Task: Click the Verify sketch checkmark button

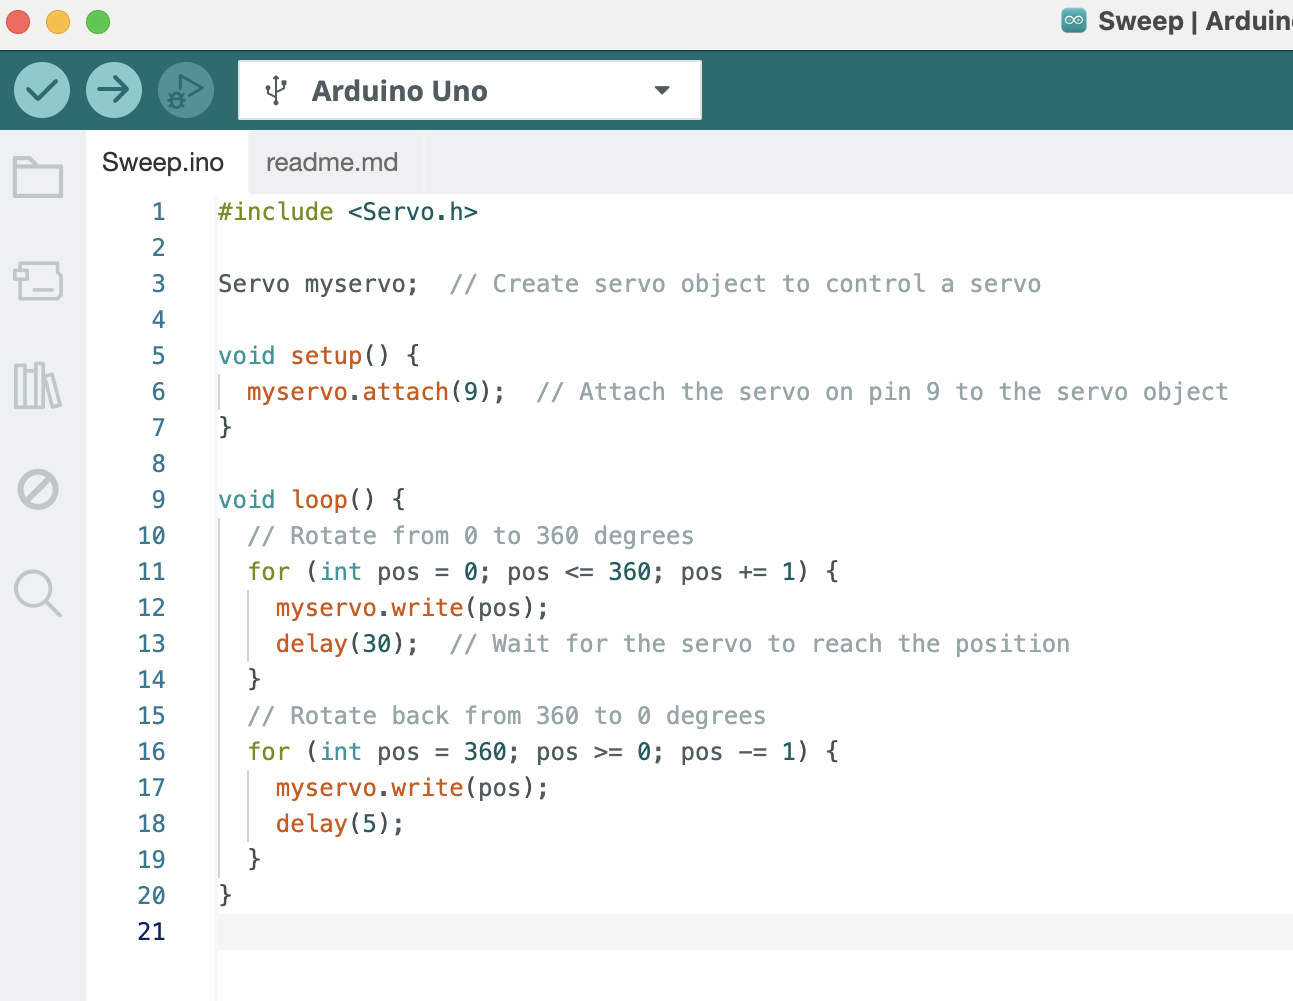Action: click(42, 90)
